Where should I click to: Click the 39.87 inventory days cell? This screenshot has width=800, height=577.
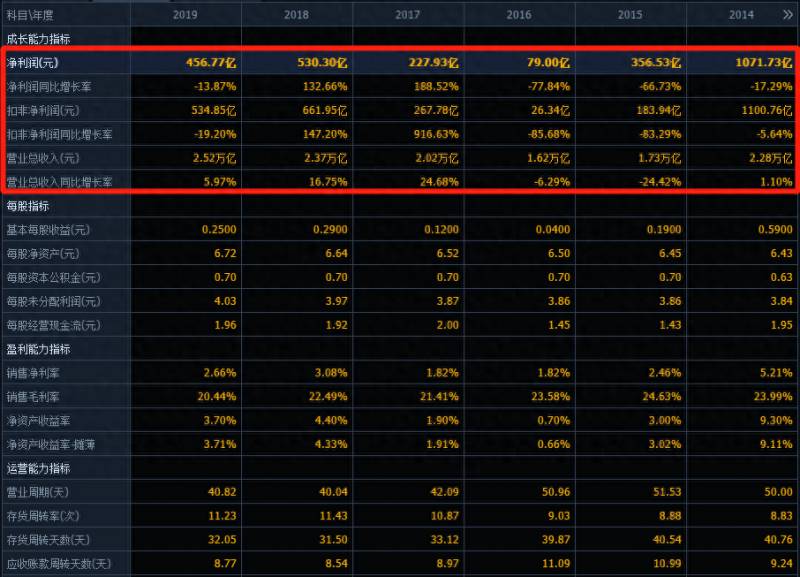[x=556, y=540]
